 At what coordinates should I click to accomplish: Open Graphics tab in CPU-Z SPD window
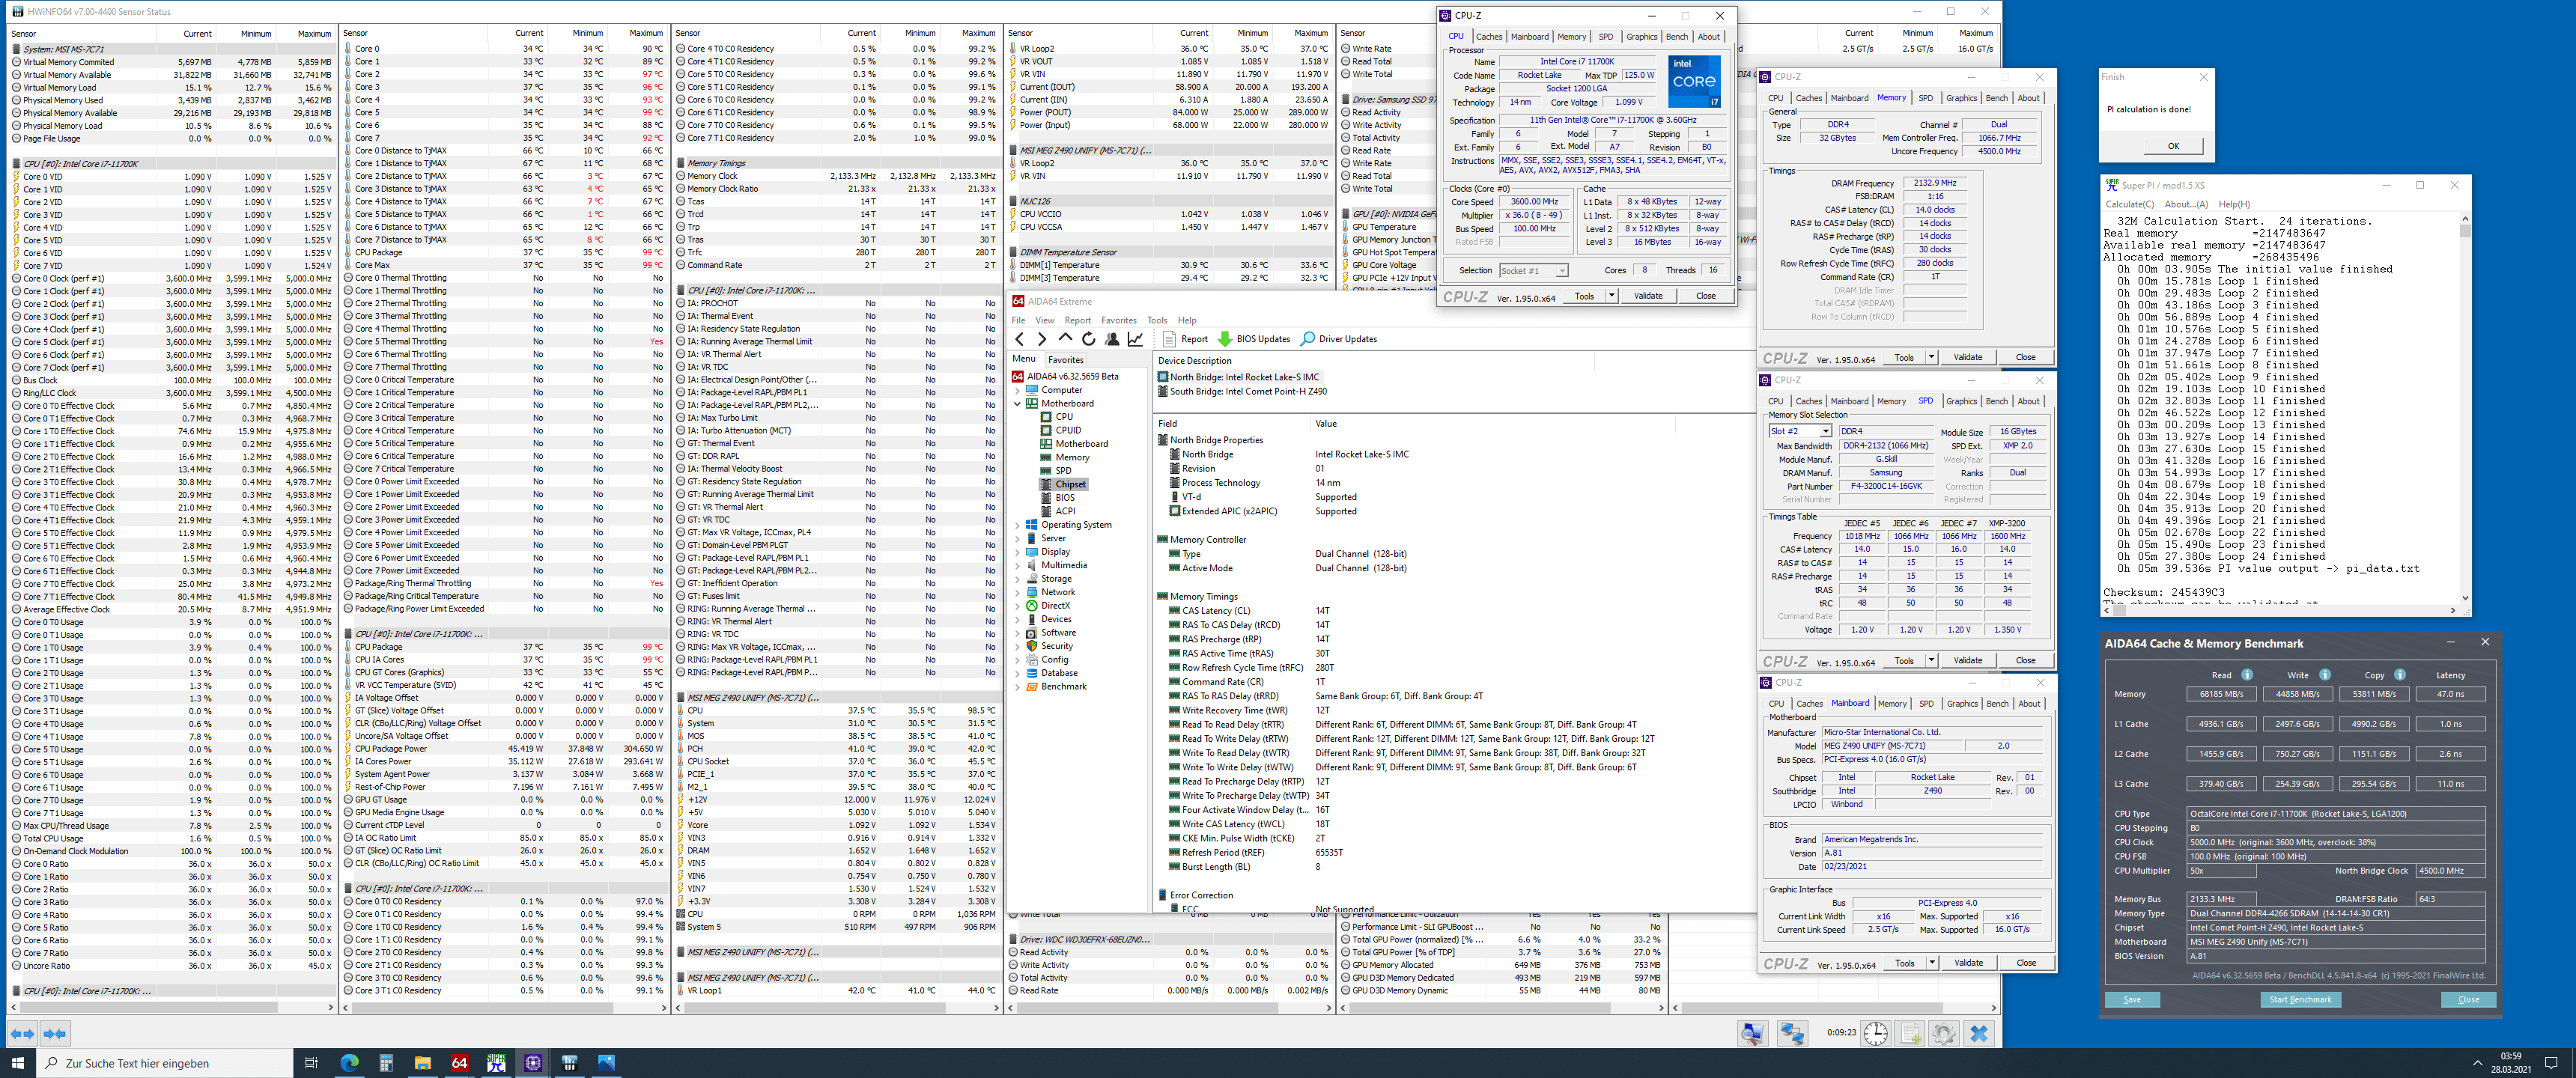[1961, 401]
